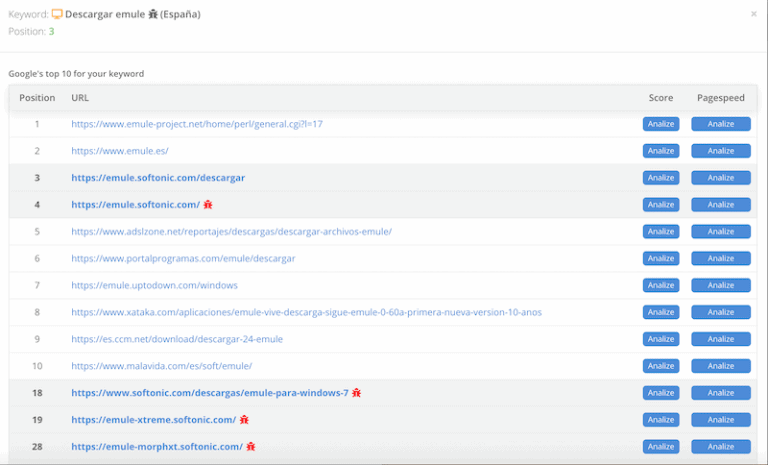Click the Pagespeed column header
This screenshot has height=465, width=768.
tap(721, 98)
